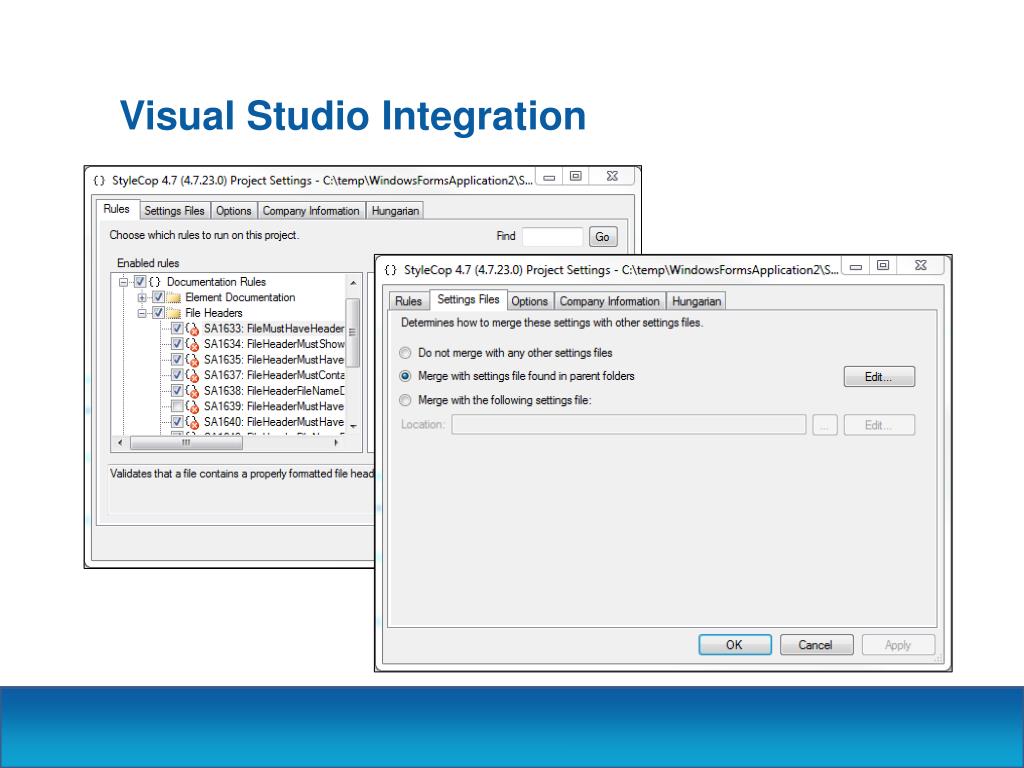The image size is (1024, 768).
Task: Enable the unchecked SA1639 rule checkbox
Action: pyautogui.click(x=177, y=406)
